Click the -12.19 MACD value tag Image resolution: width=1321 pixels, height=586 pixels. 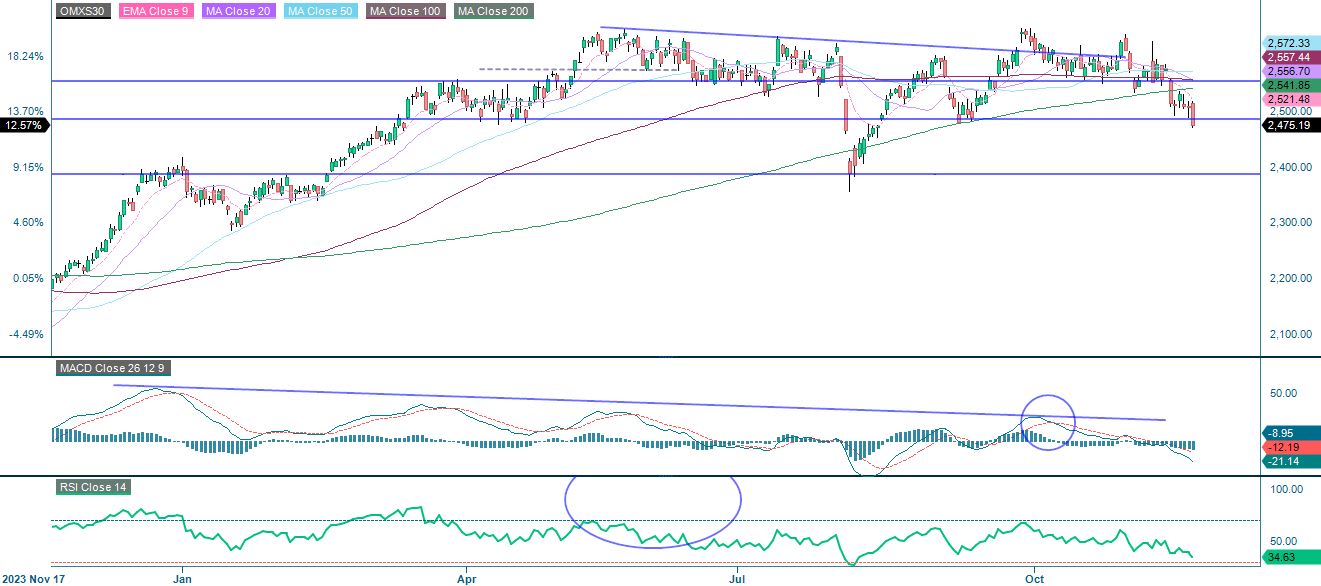pyautogui.click(x=1286, y=448)
